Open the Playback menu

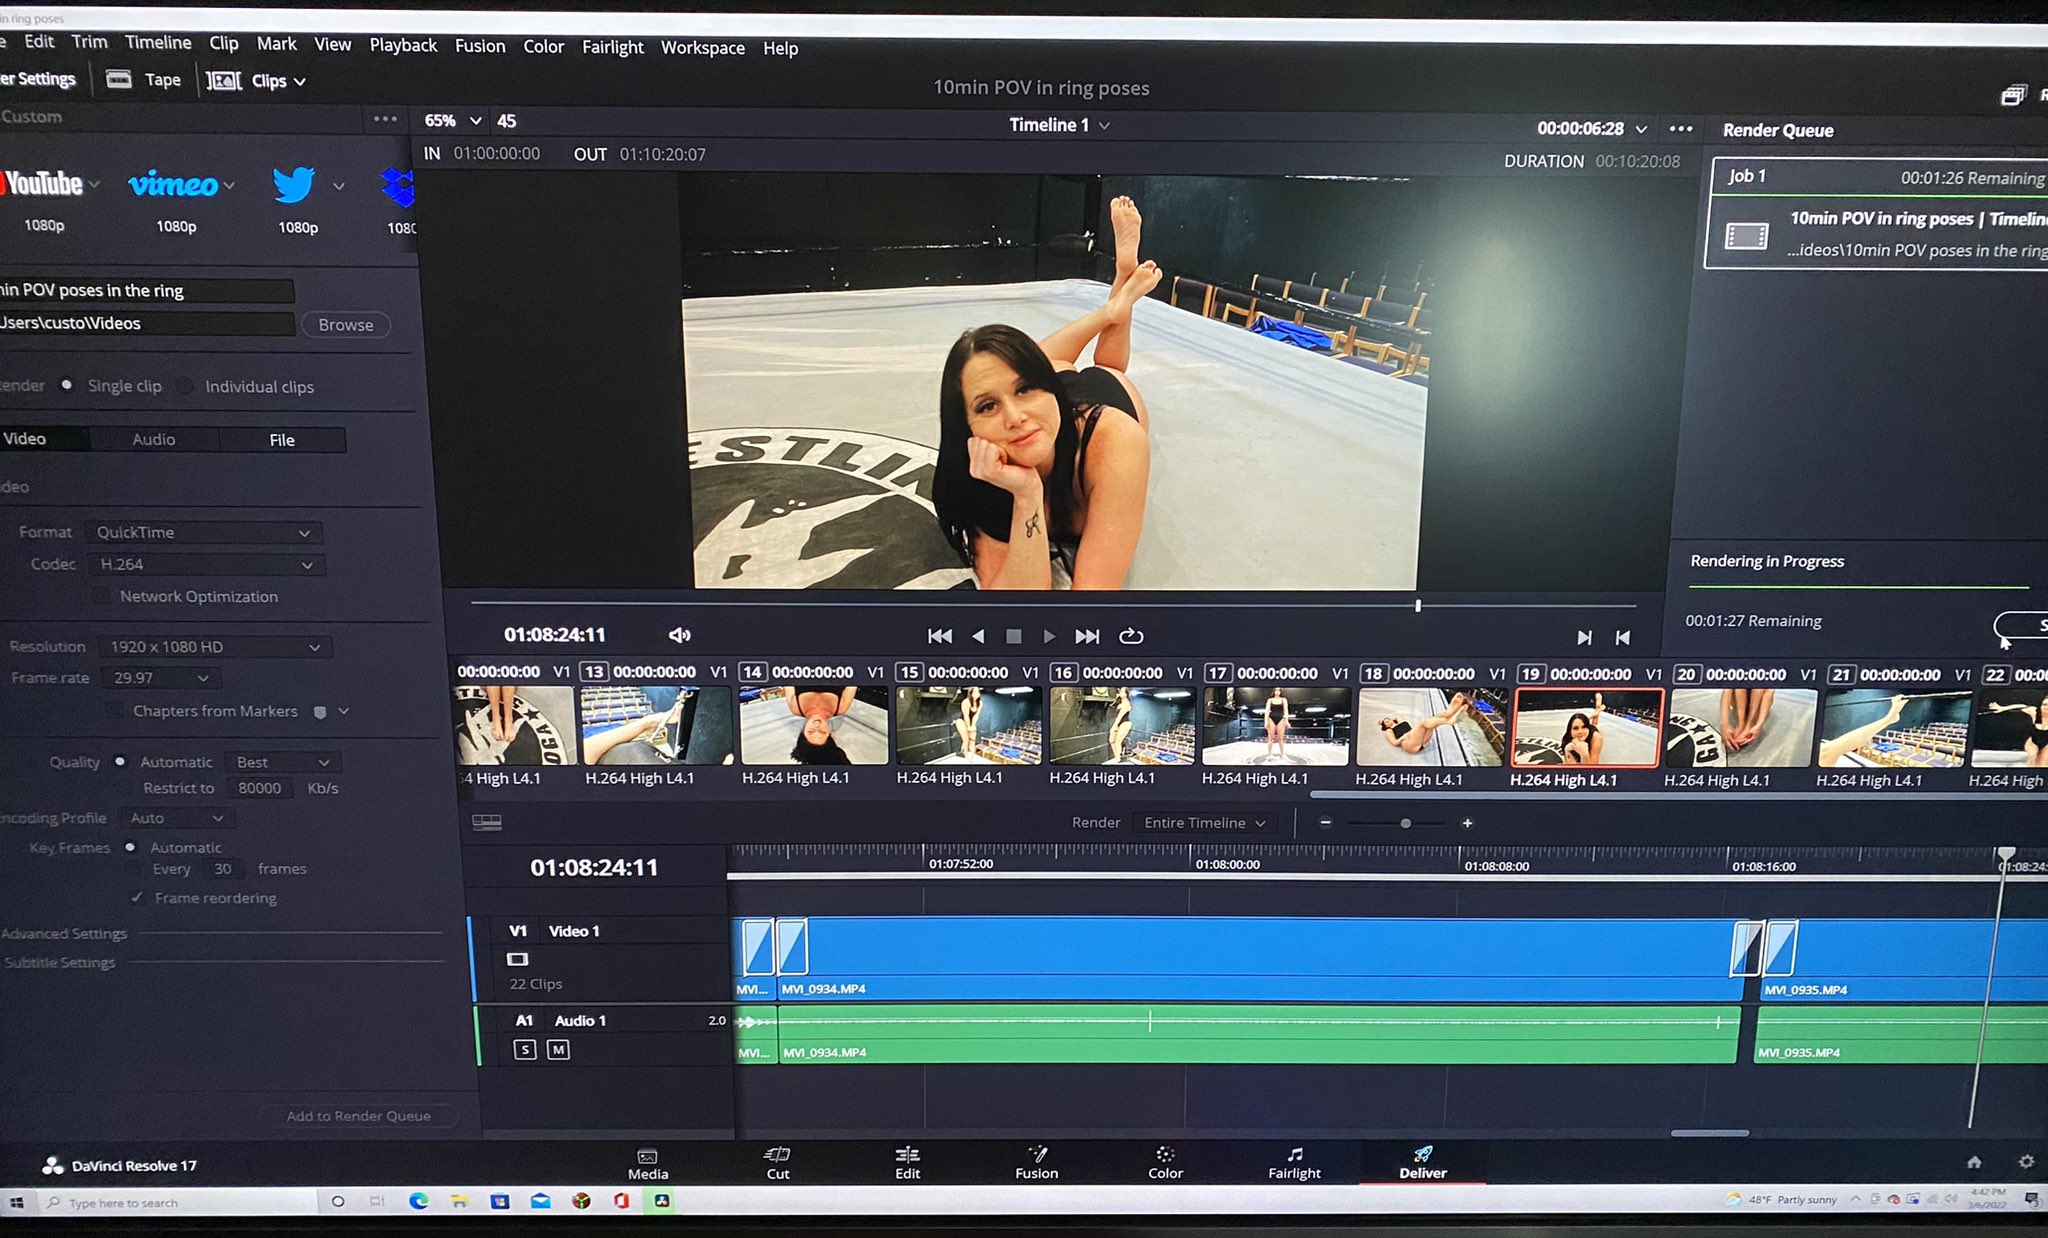[402, 45]
